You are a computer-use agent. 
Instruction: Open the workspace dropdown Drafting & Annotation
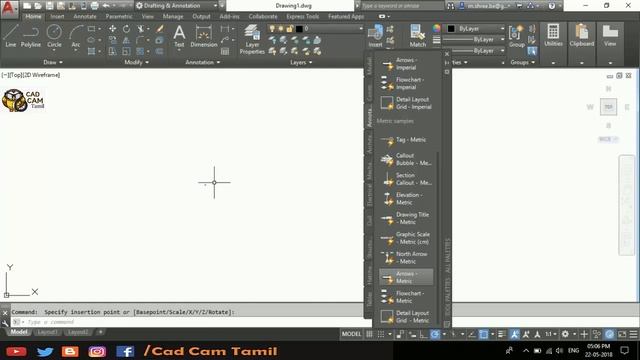click(177, 6)
